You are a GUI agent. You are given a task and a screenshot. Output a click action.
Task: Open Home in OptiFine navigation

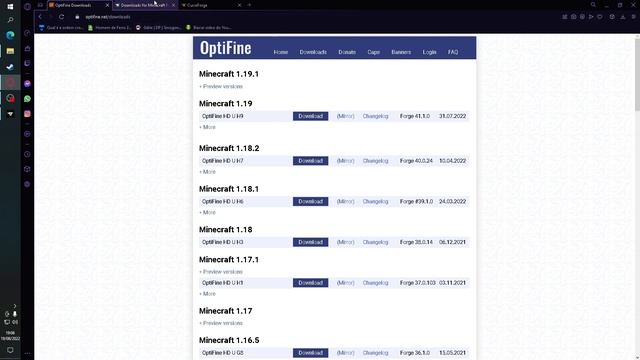pyautogui.click(x=281, y=52)
